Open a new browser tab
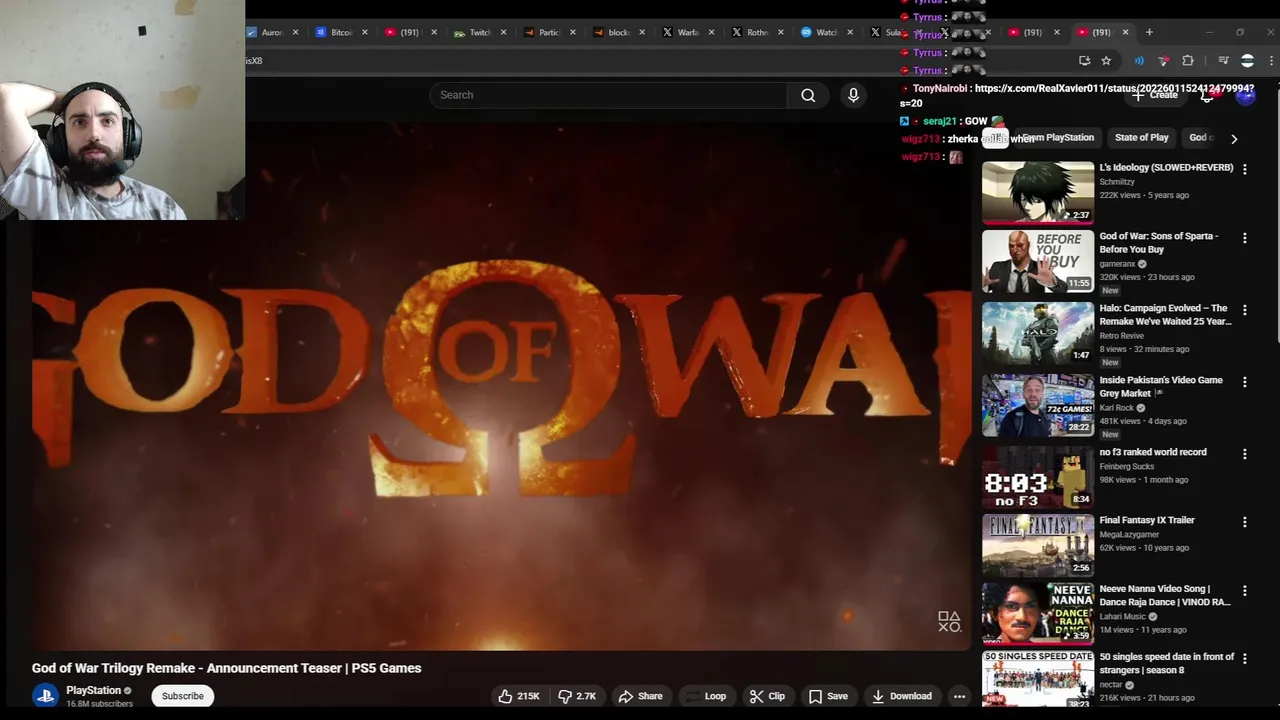The image size is (1280, 720). 1149,32
